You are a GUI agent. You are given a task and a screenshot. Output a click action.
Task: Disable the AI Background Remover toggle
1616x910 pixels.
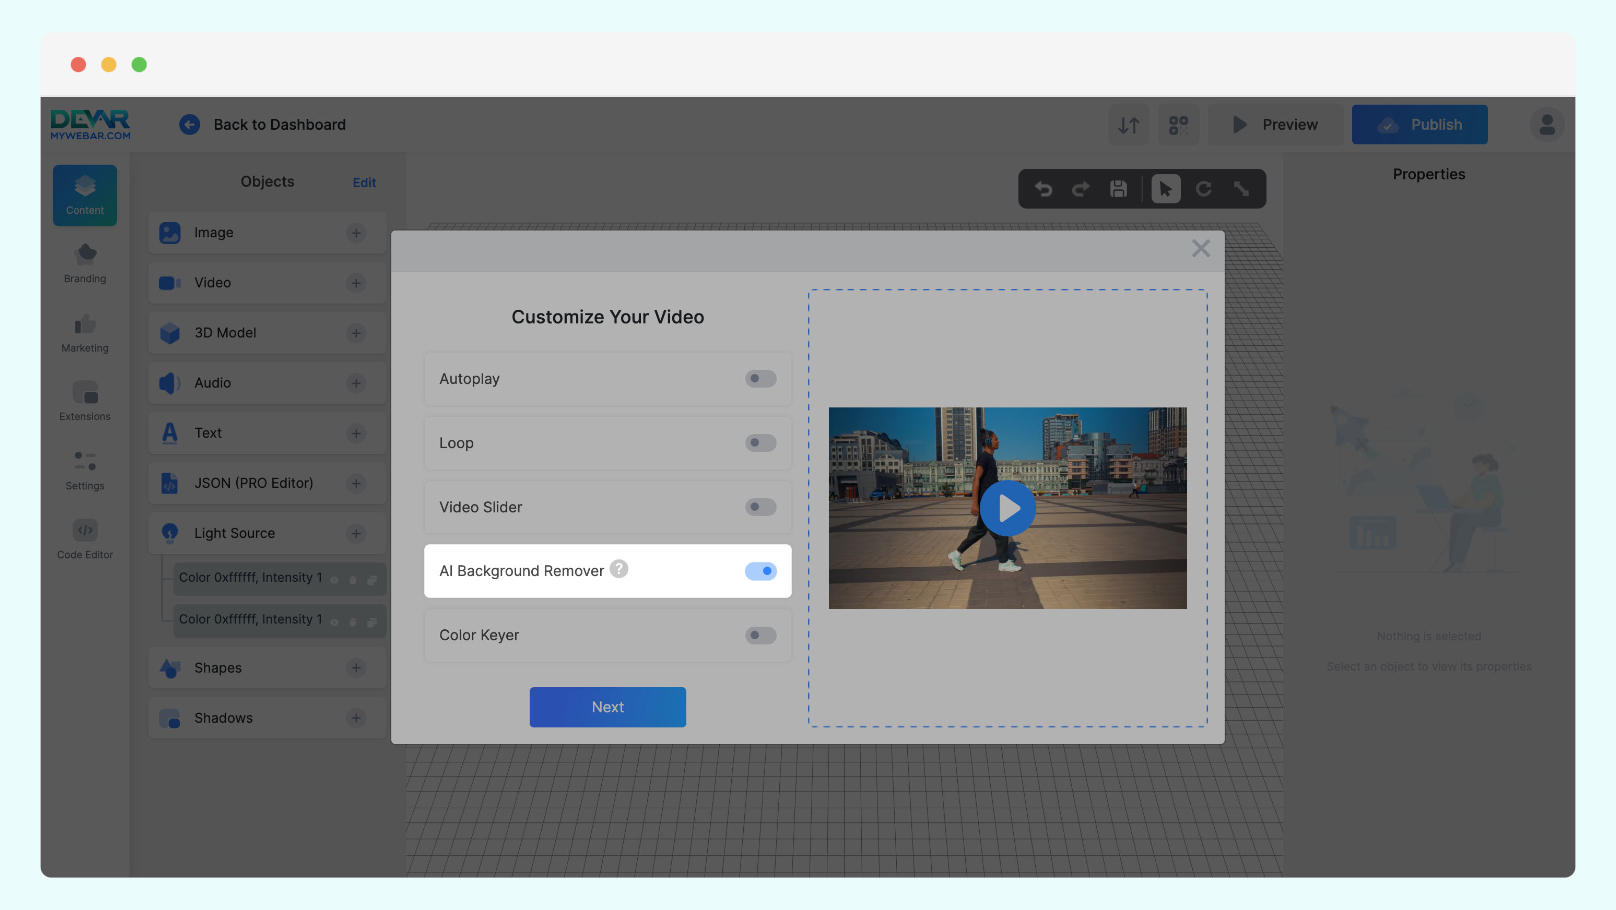click(x=760, y=571)
